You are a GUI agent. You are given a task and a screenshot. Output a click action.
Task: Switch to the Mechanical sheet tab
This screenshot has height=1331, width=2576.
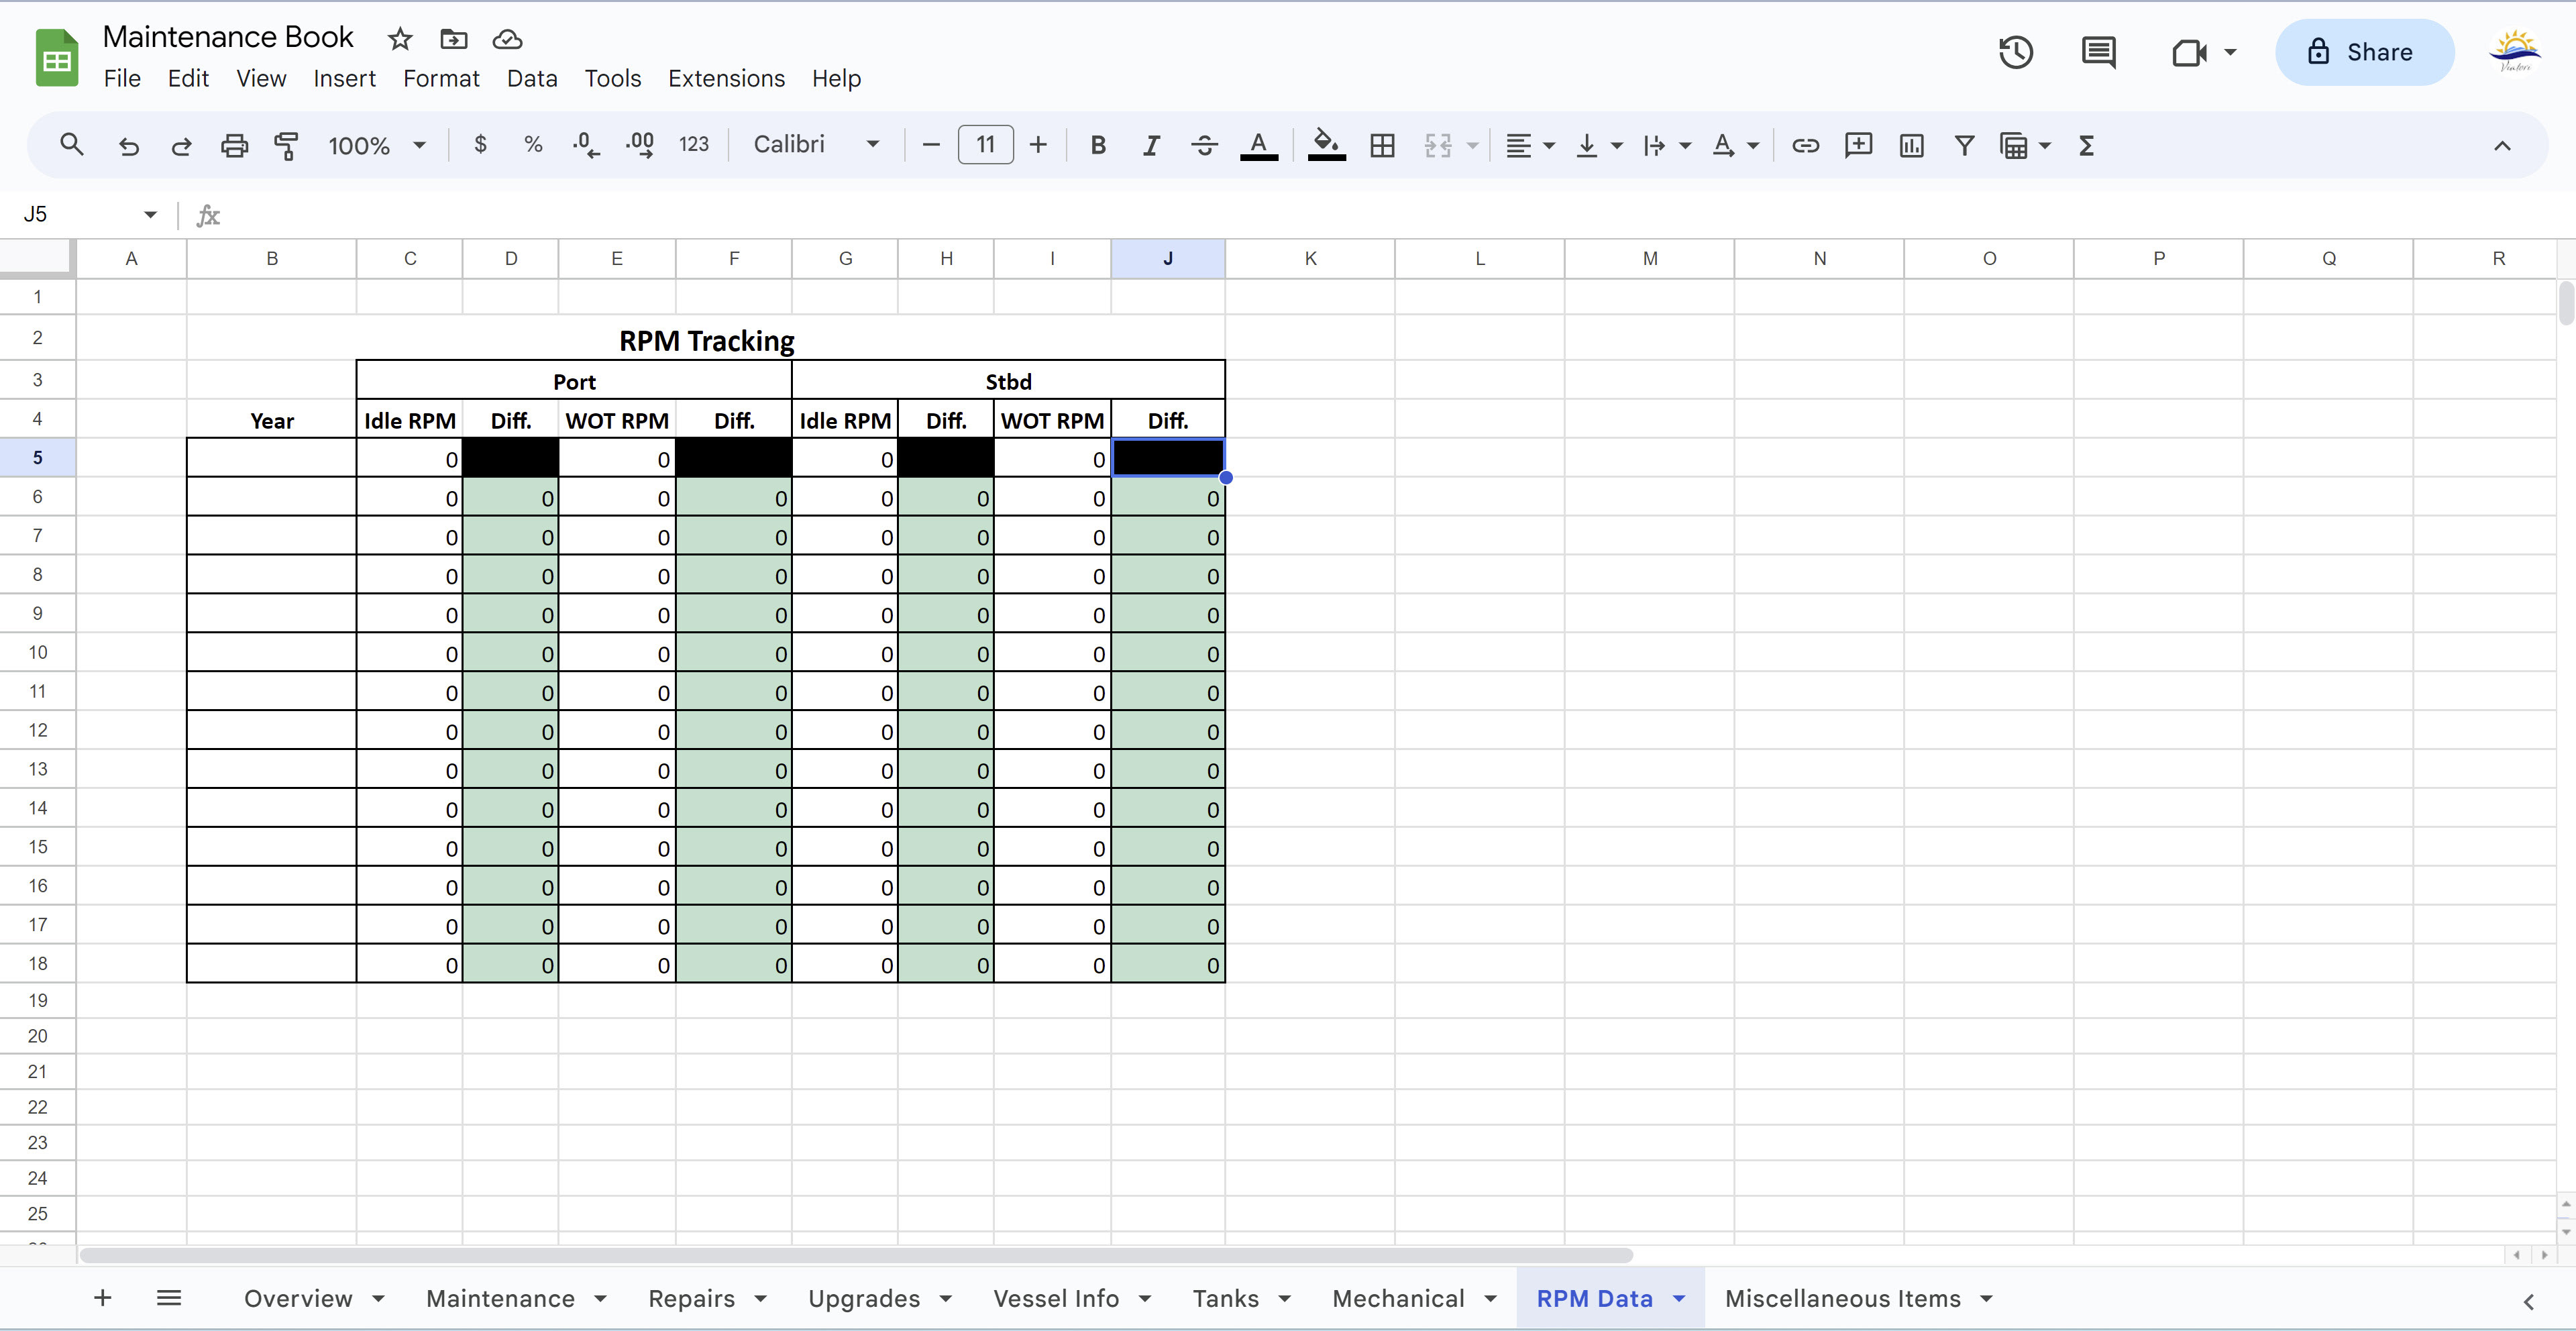coord(1398,1298)
